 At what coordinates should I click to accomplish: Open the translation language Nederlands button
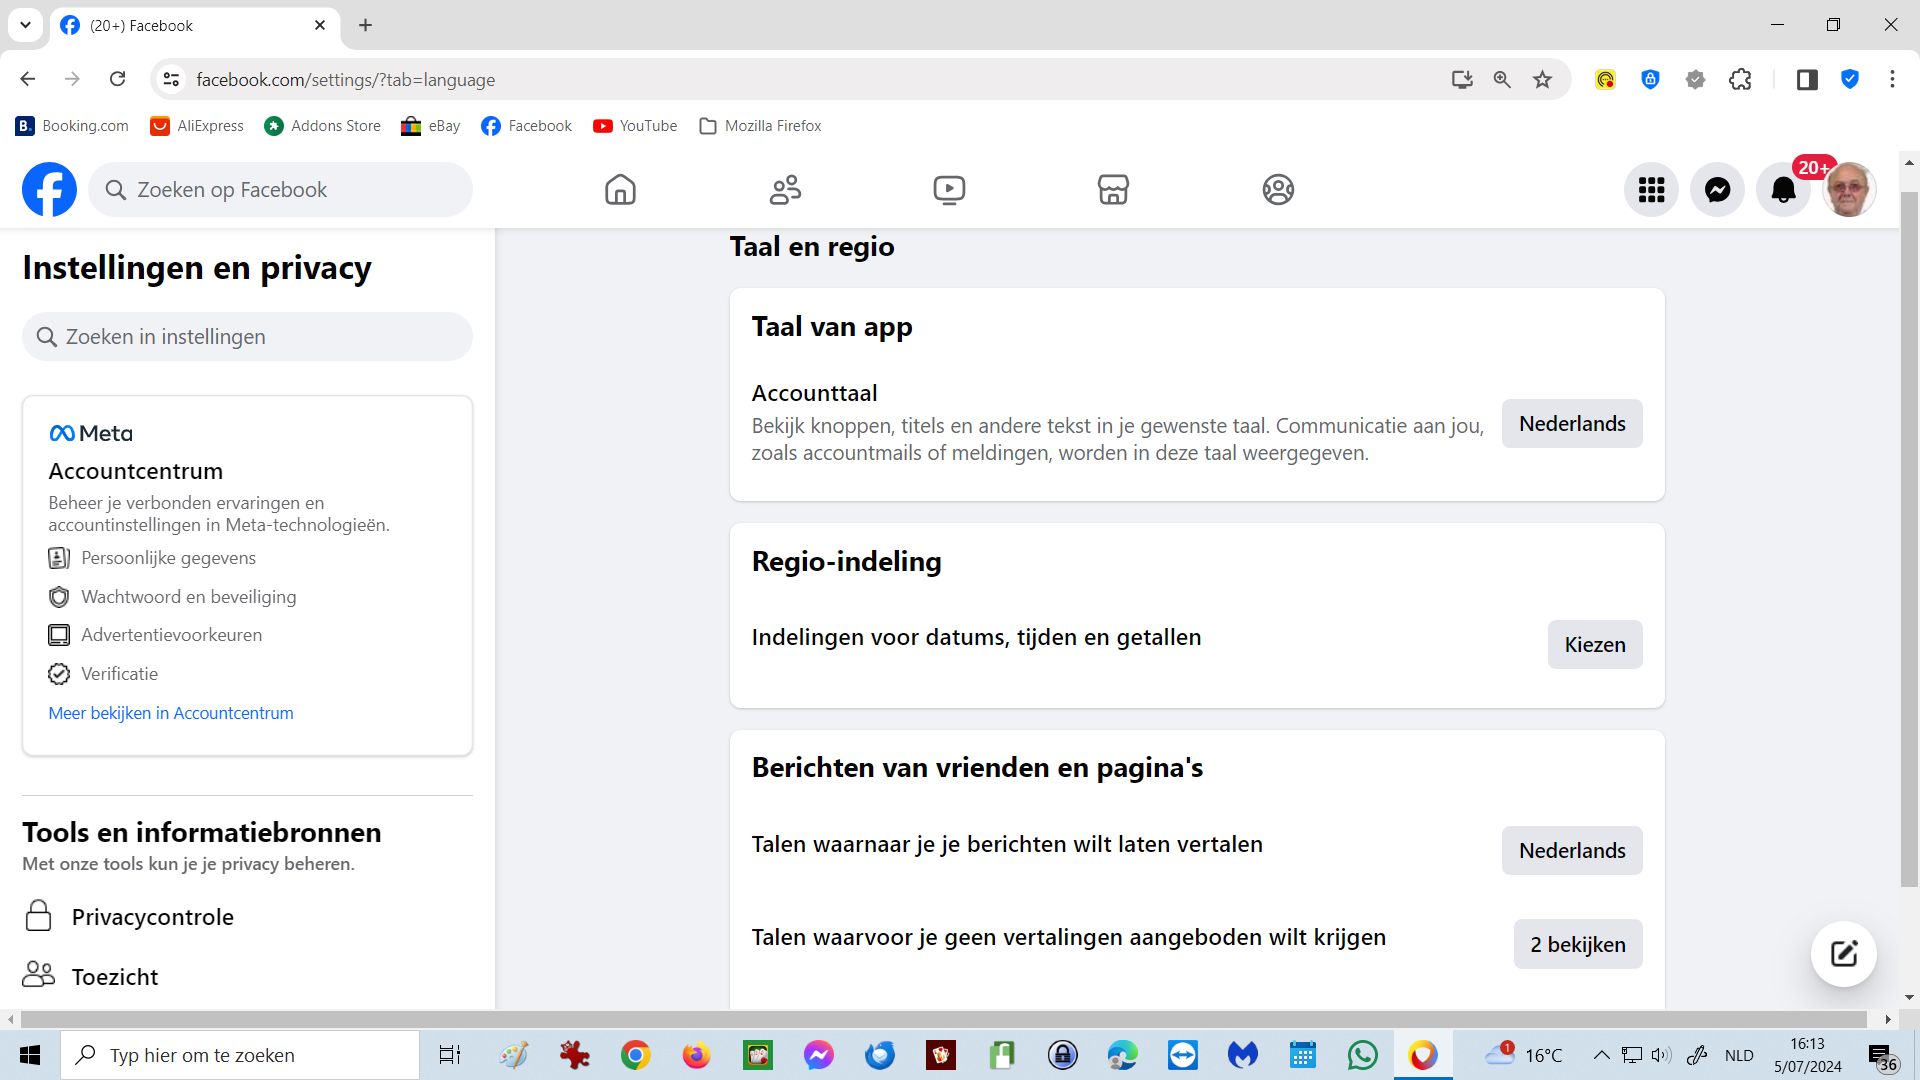[1571, 851]
